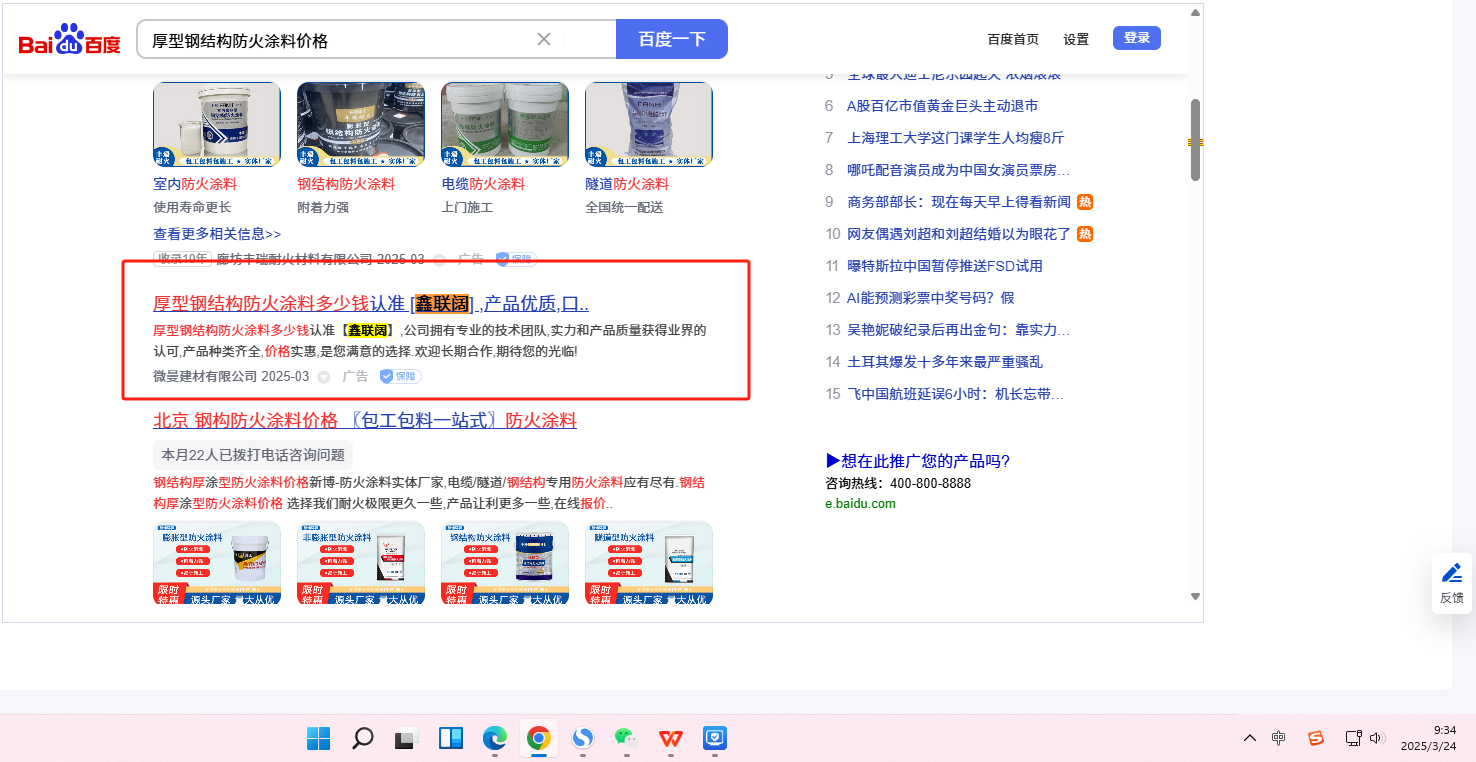Click the 百度一下 search button

click(x=672, y=39)
